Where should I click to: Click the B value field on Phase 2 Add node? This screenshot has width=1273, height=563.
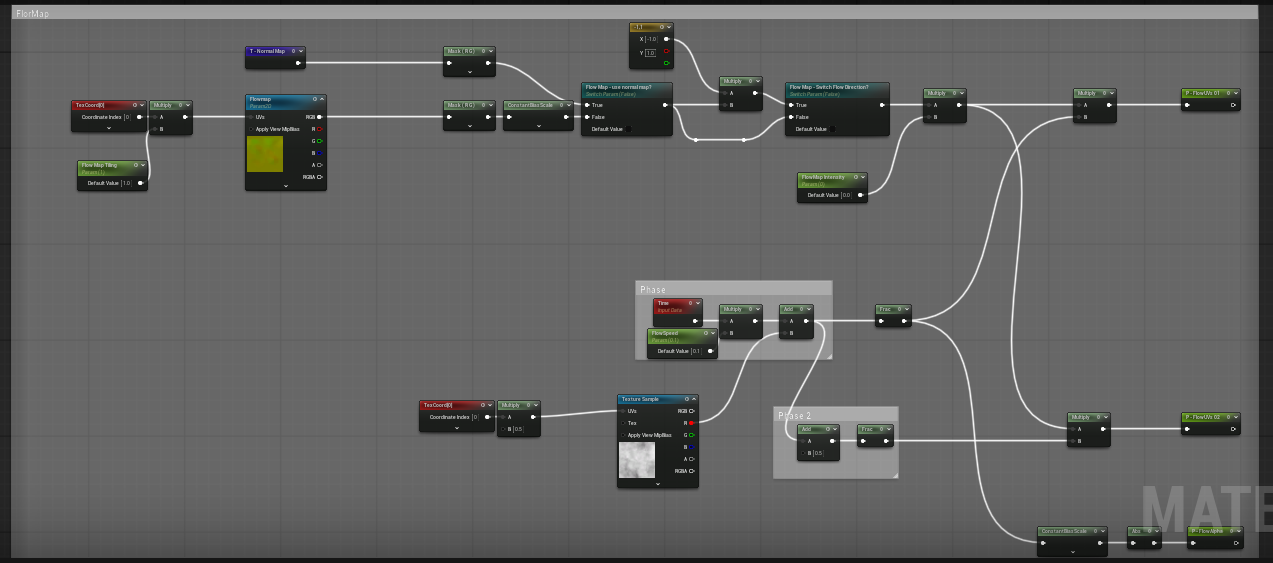[818, 453]
